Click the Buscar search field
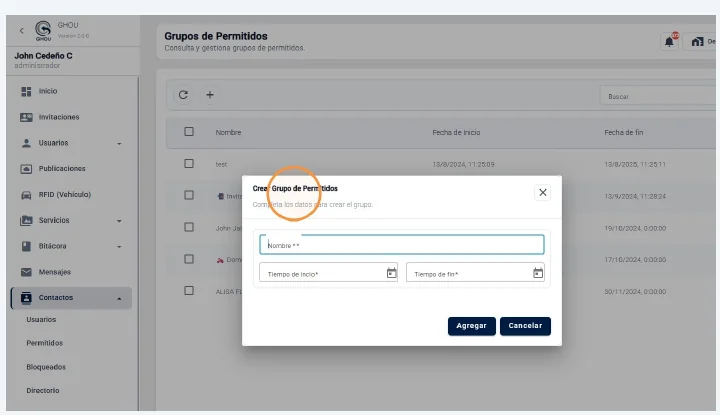The height and width of the screenshot is (415, 720). coord(658,96)
